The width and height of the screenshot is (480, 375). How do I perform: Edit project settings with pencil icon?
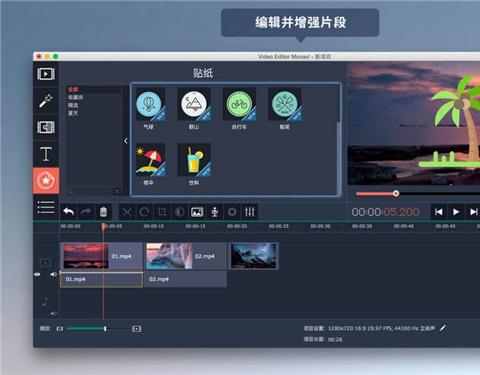(x=443, y=328)
